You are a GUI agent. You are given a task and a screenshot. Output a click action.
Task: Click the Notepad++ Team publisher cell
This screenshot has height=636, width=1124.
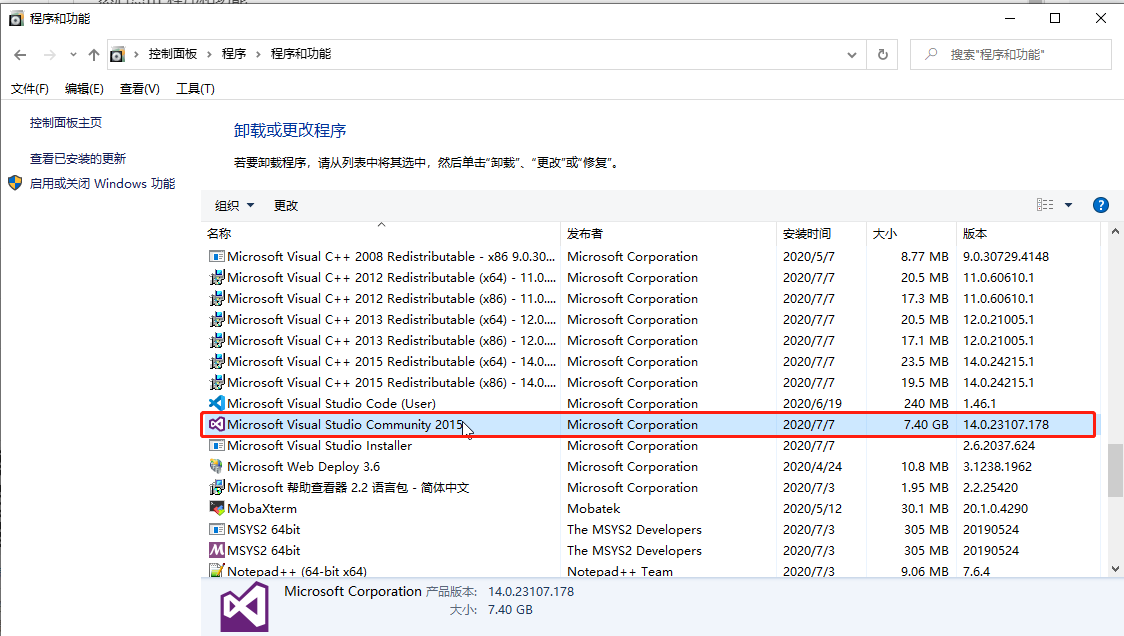tap(620, 571)
